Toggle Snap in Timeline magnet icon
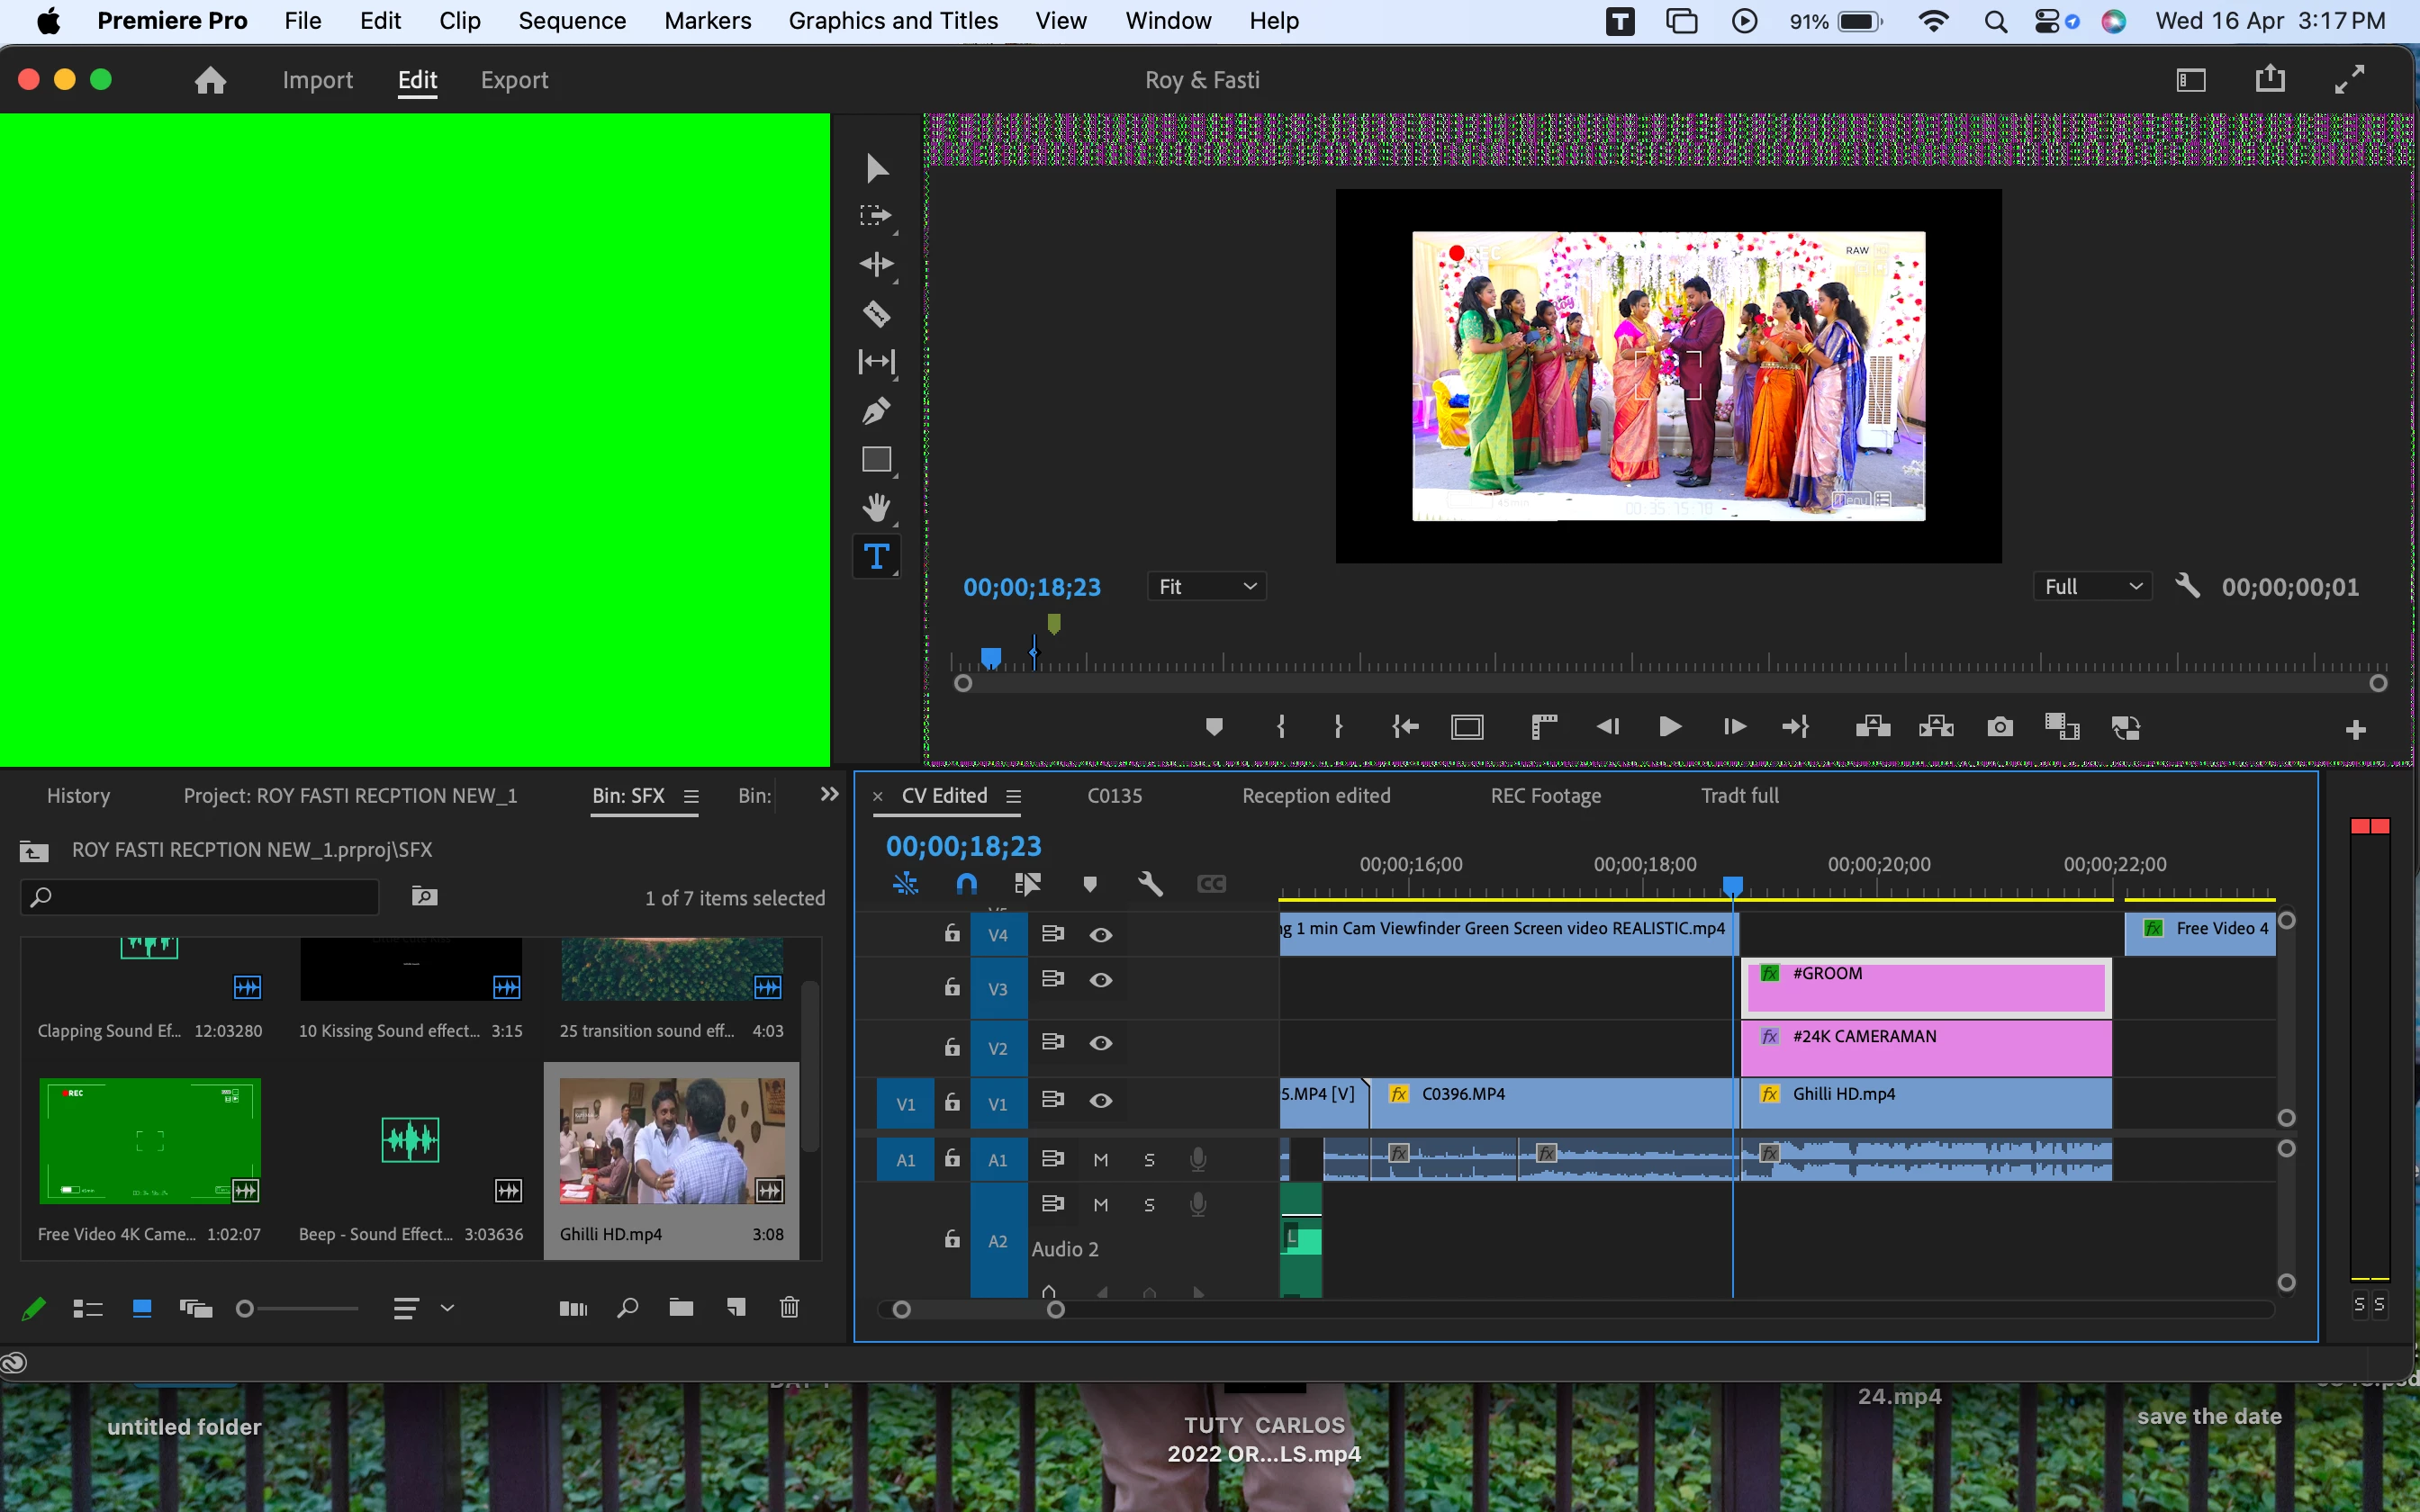Viewport: 2420px width, 1512px height. [x=966, y=884]
